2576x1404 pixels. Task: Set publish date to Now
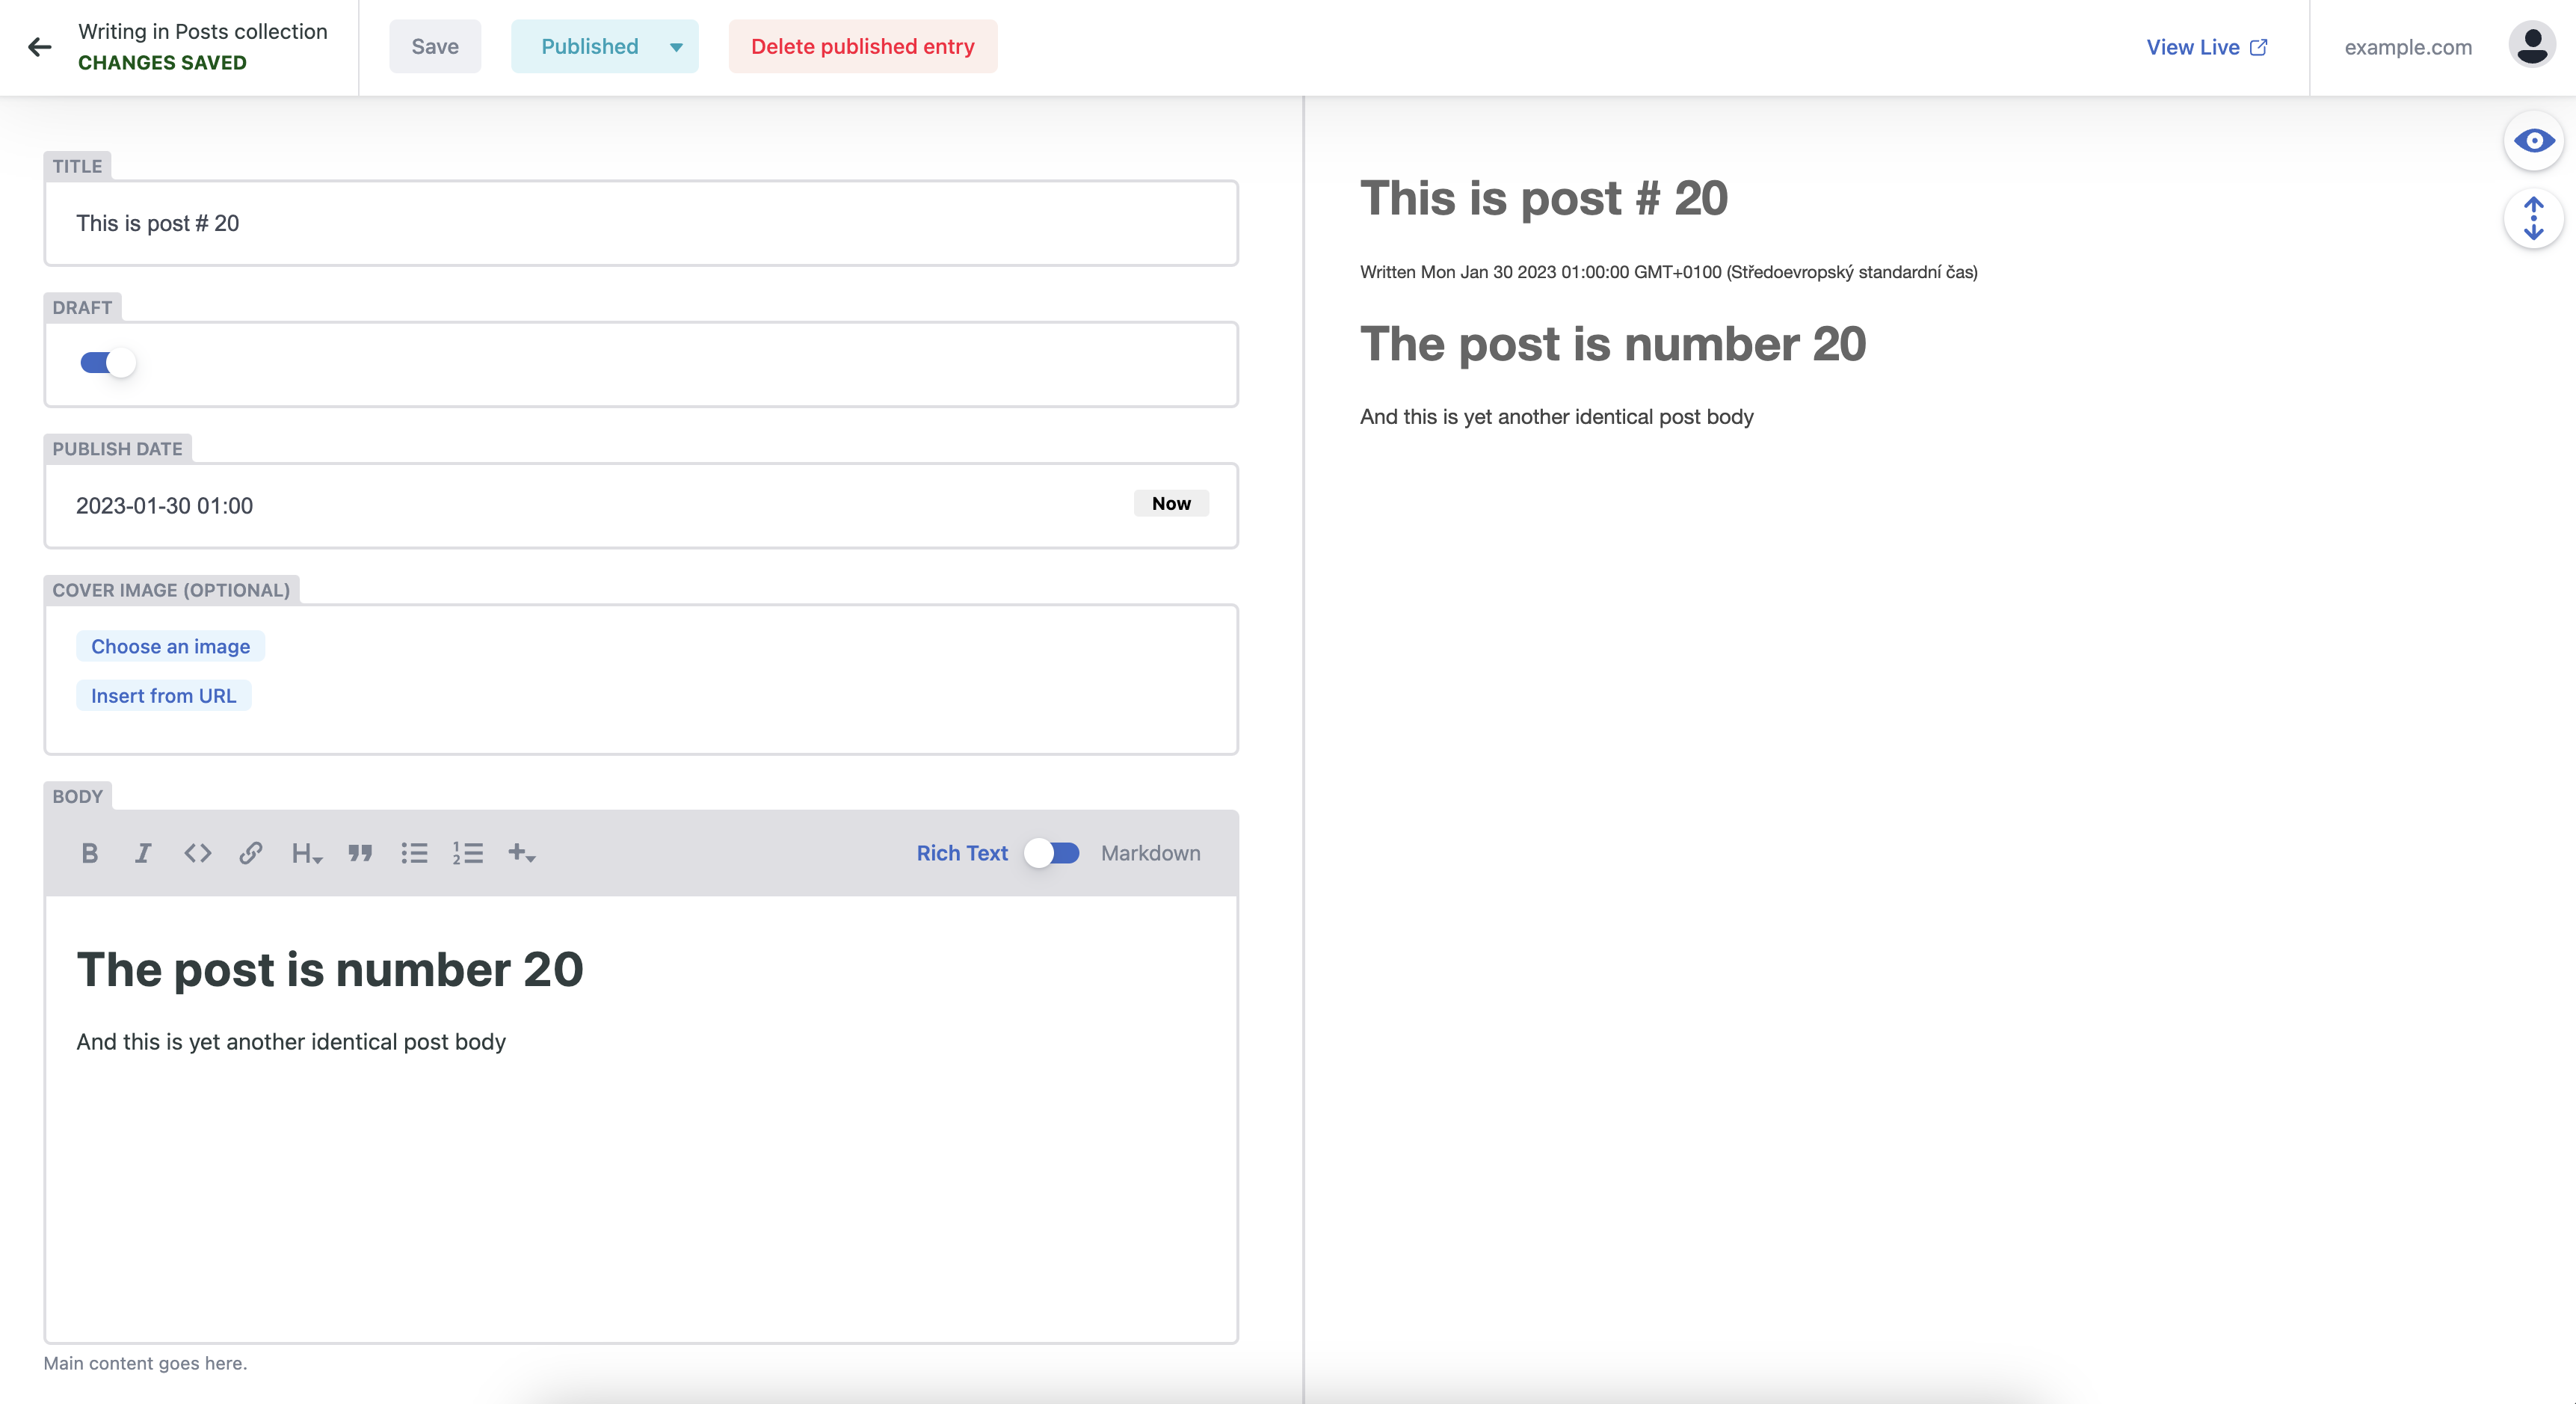coord(1171,503)
